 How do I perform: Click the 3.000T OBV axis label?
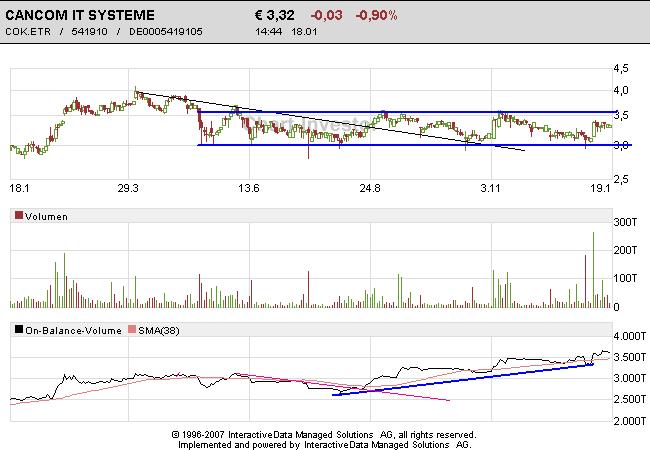tap(630, 378)
